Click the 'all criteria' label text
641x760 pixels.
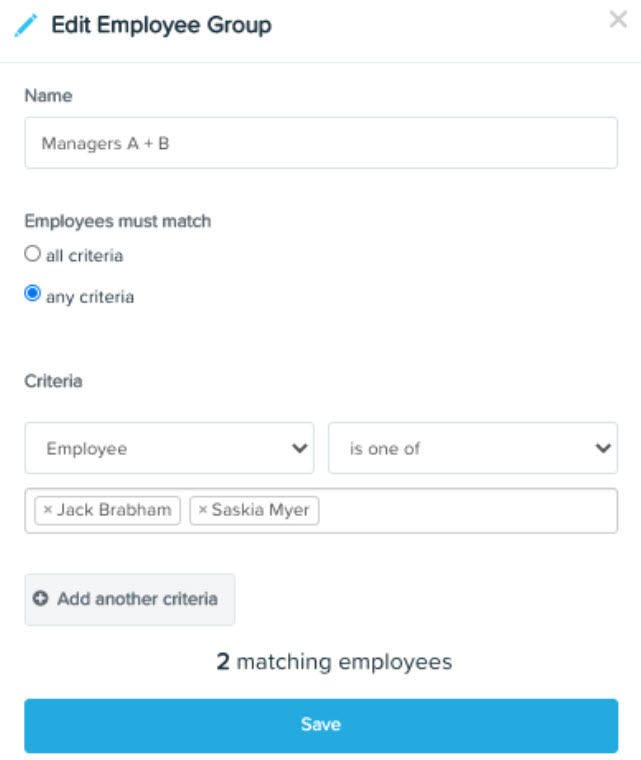pos(84,255)
